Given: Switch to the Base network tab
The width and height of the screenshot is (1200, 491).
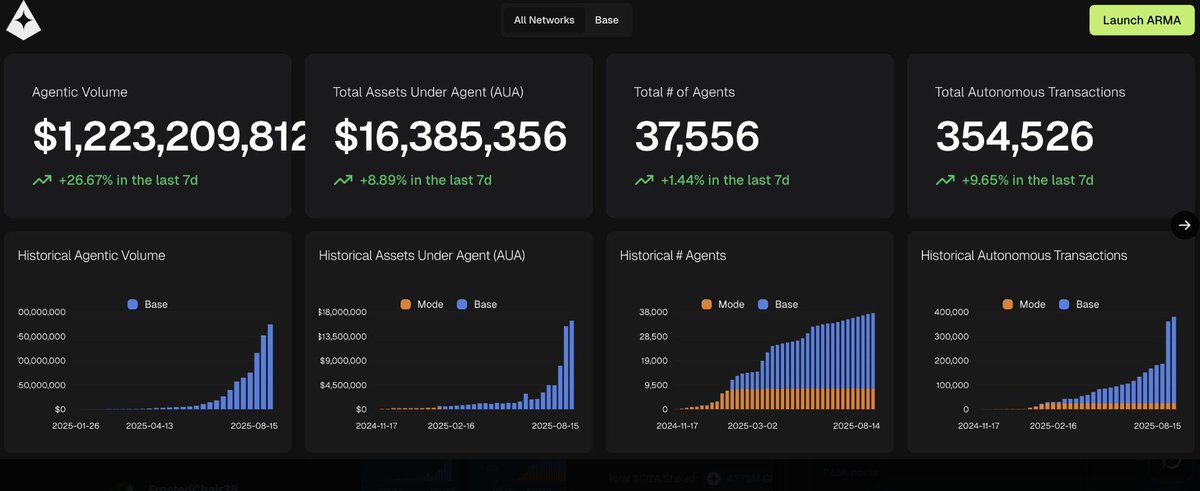Looking at the screenshot, I should pos(606,20).
